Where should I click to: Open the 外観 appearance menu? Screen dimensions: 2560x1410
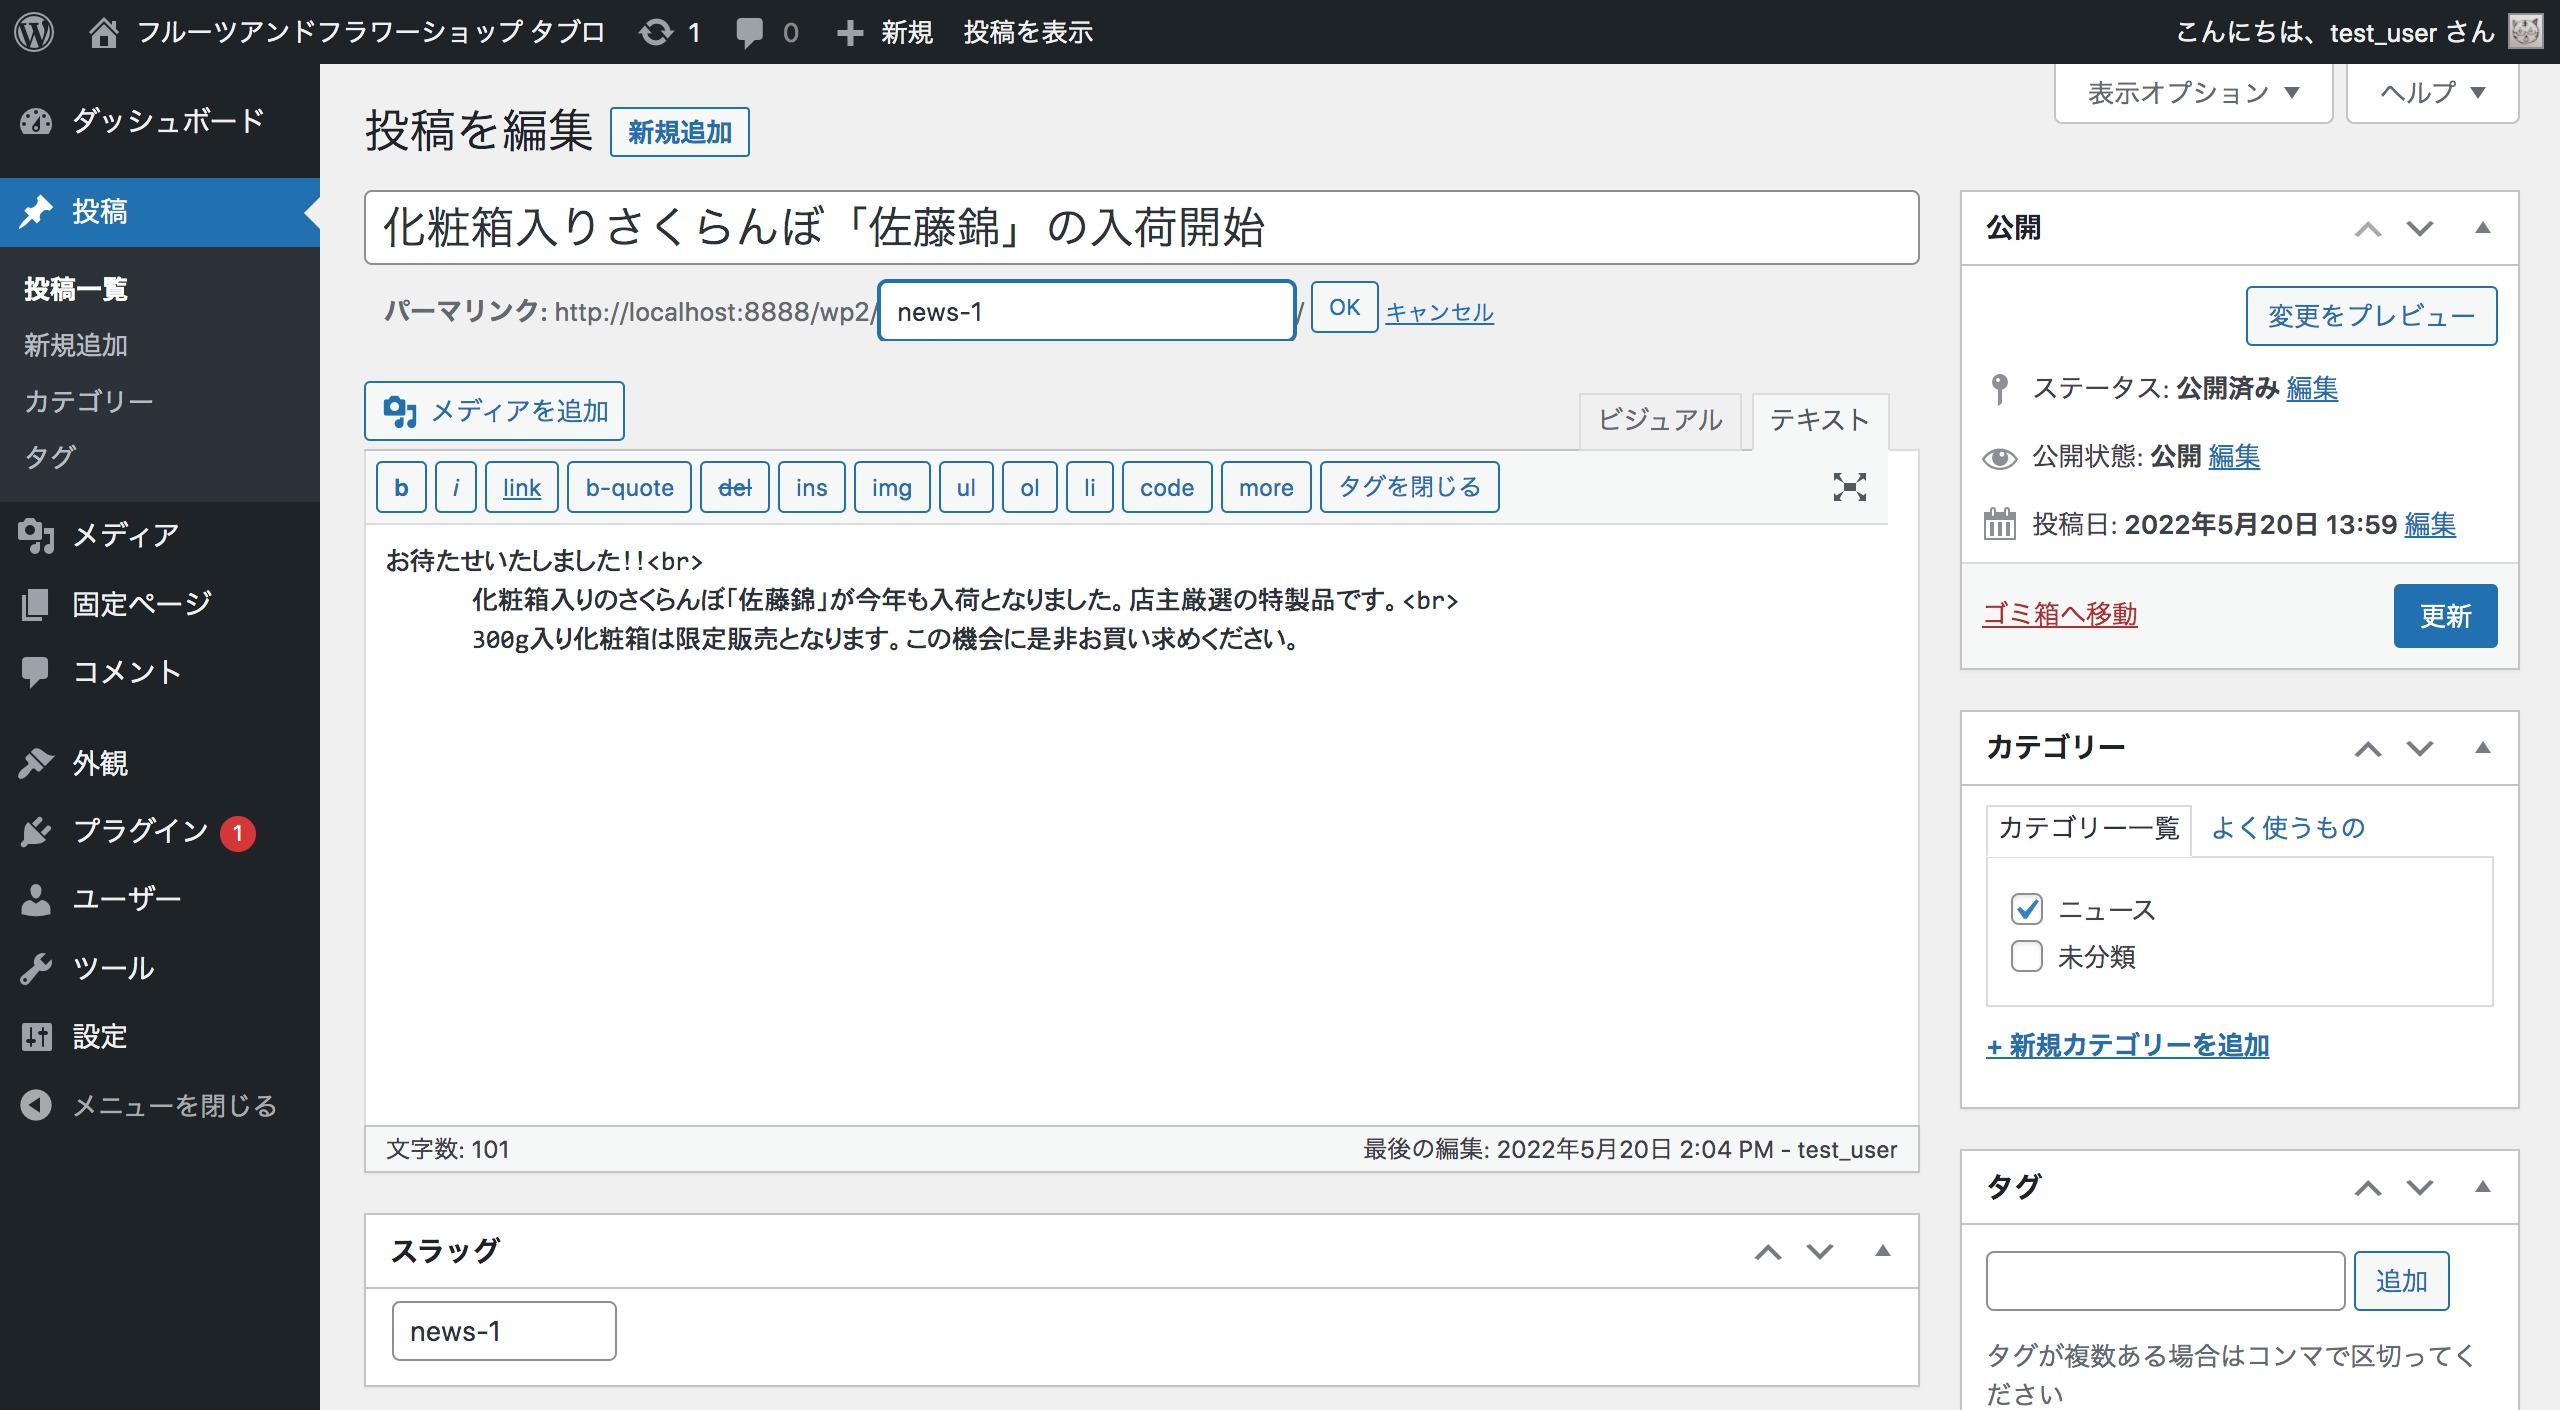click(100, 763)
